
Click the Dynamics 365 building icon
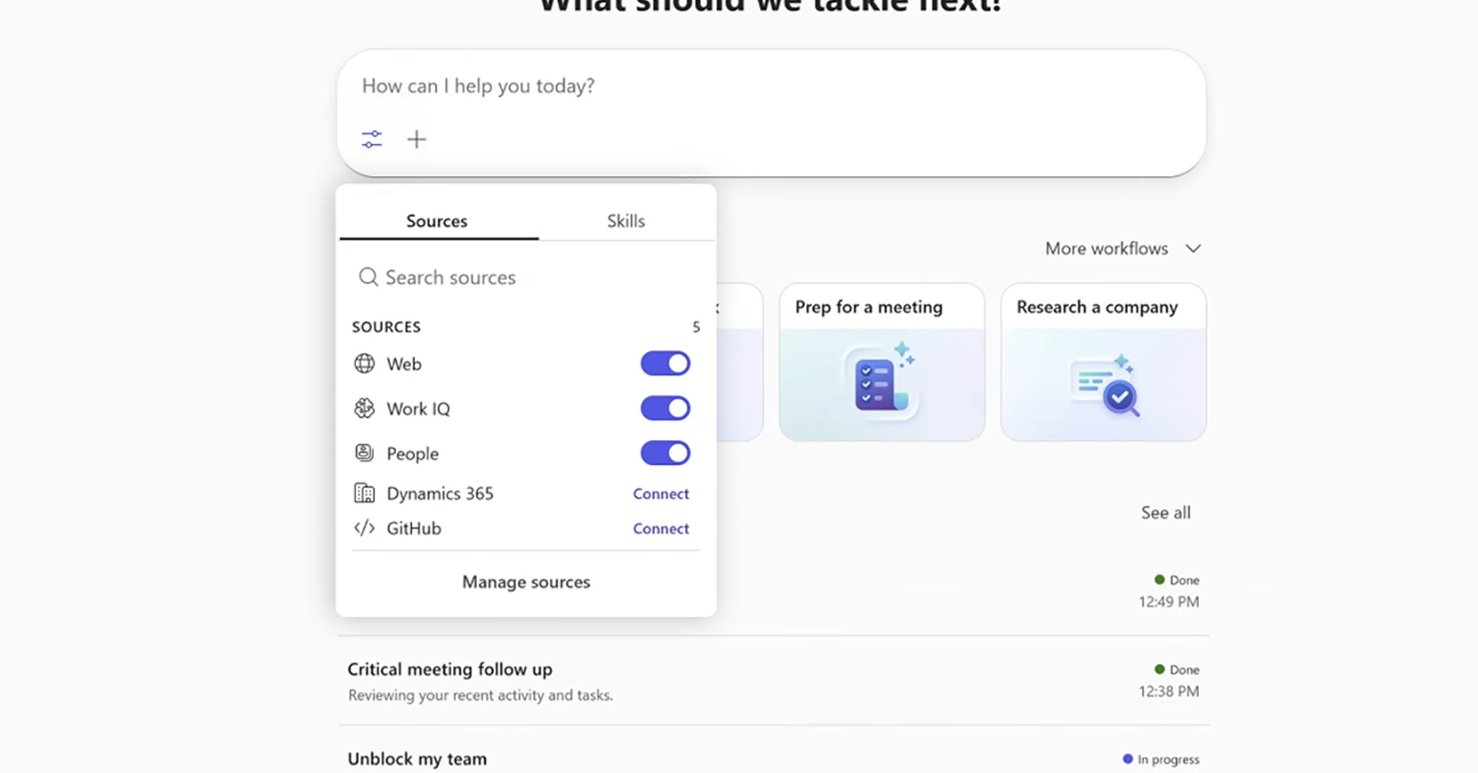pyautogui.click(x=365, y=493)
